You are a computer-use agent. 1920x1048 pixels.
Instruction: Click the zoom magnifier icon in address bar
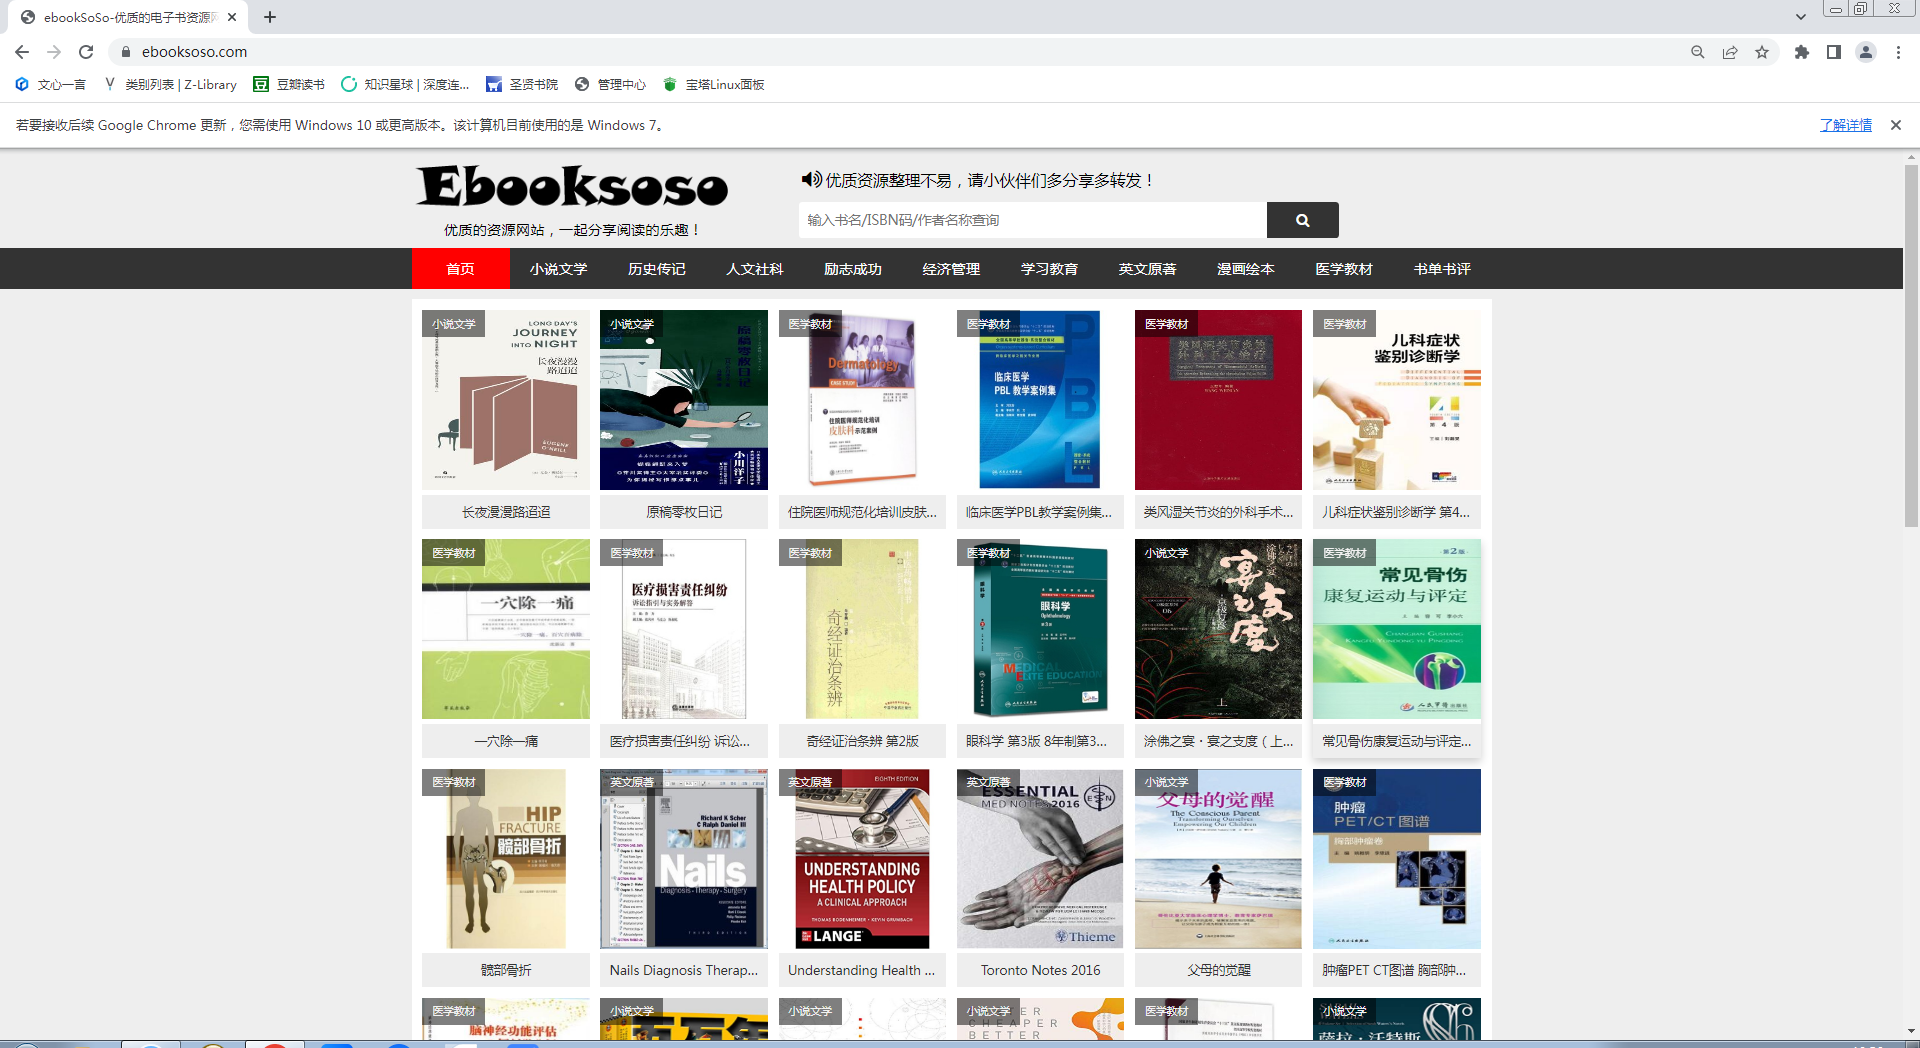coord(1697,52)
